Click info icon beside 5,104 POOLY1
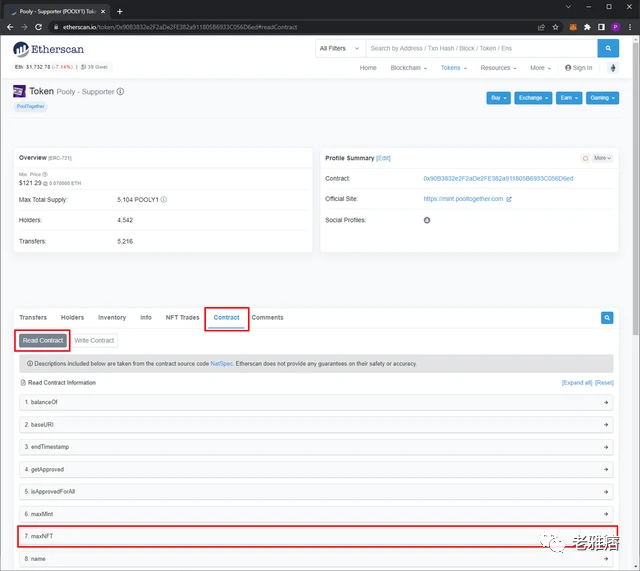 [x=164, y=200]
